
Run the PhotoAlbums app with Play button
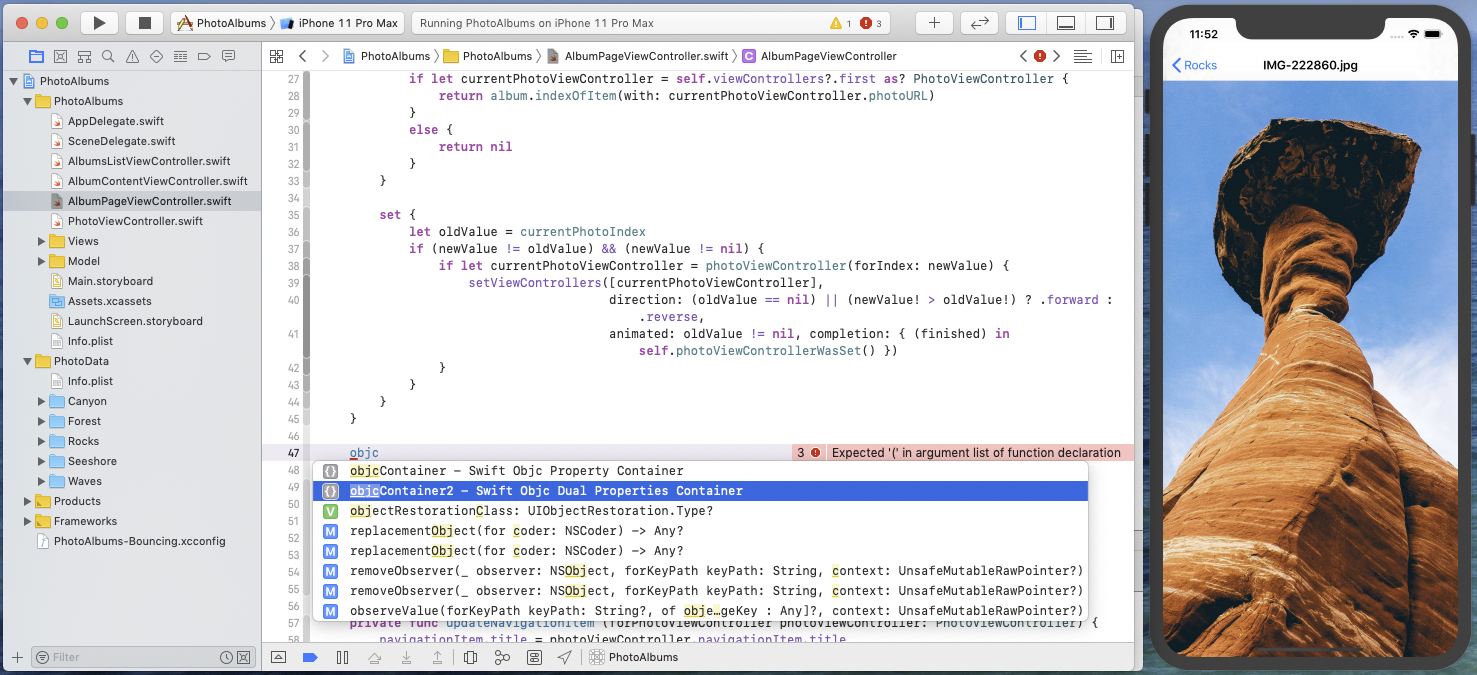[98, 22]
